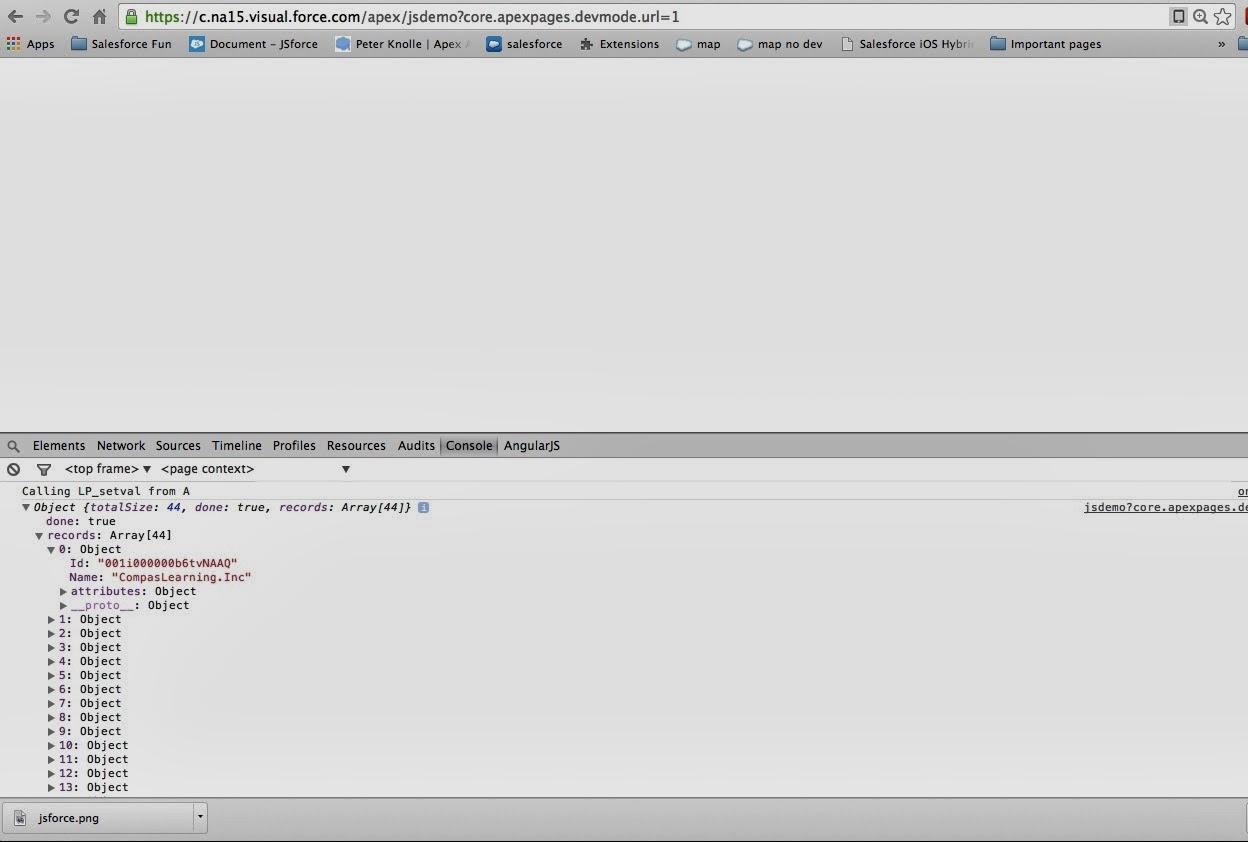Open the browser home page icon

click(x=99, y=16)
